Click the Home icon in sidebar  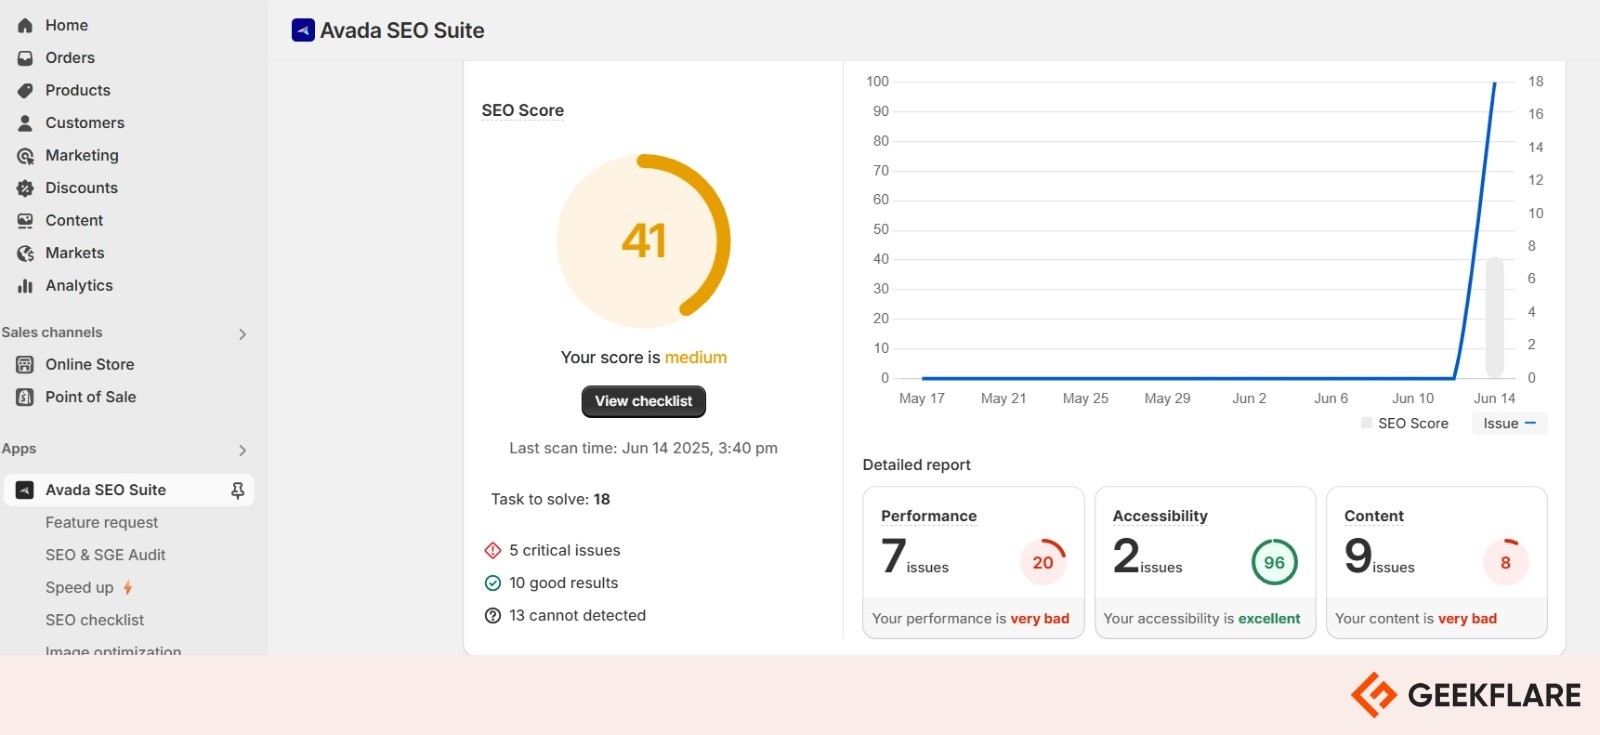[25, 25]
